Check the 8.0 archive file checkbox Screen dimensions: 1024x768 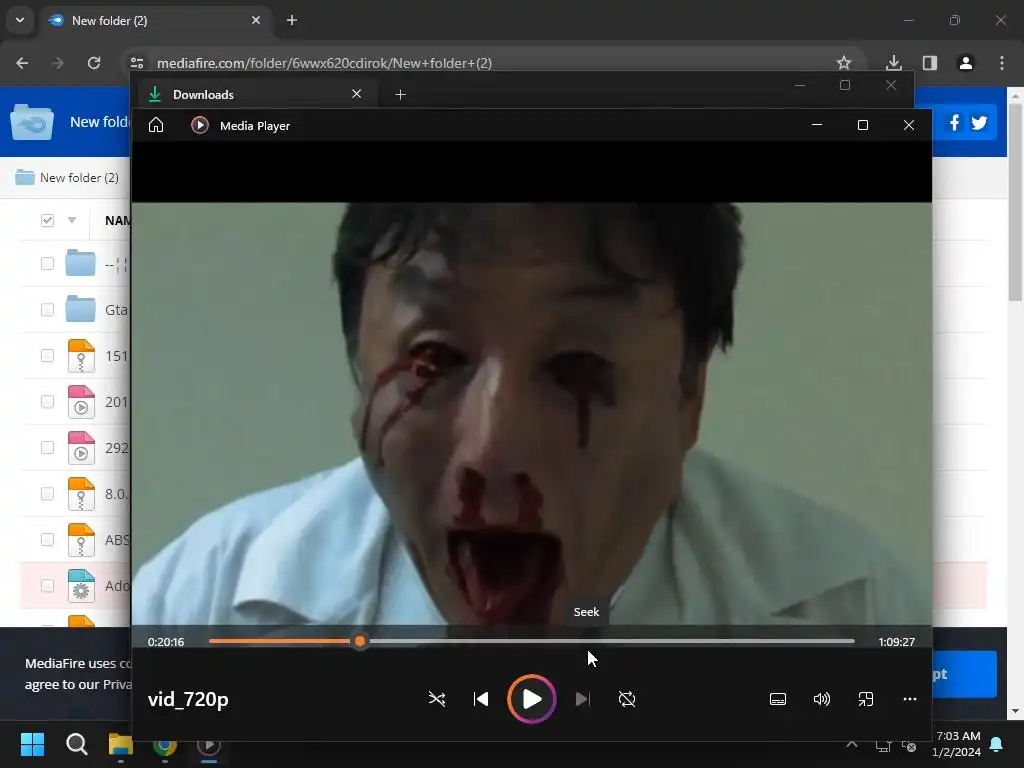tap(47, 494)
